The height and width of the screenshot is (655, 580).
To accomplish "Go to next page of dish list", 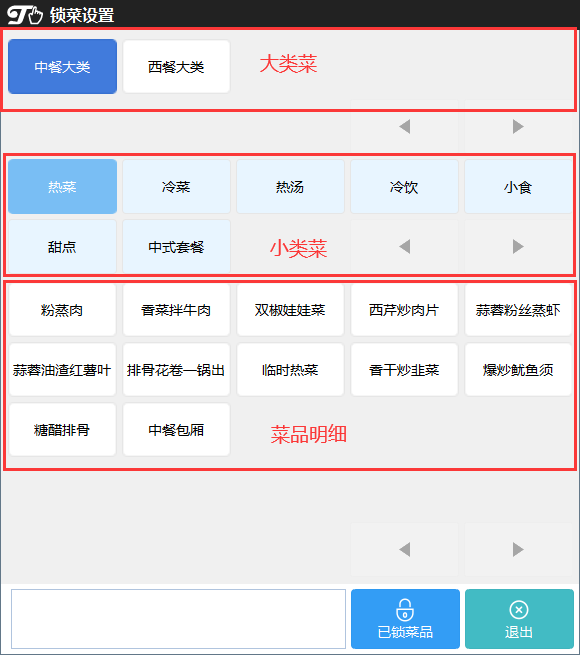I will coord(518,549).
